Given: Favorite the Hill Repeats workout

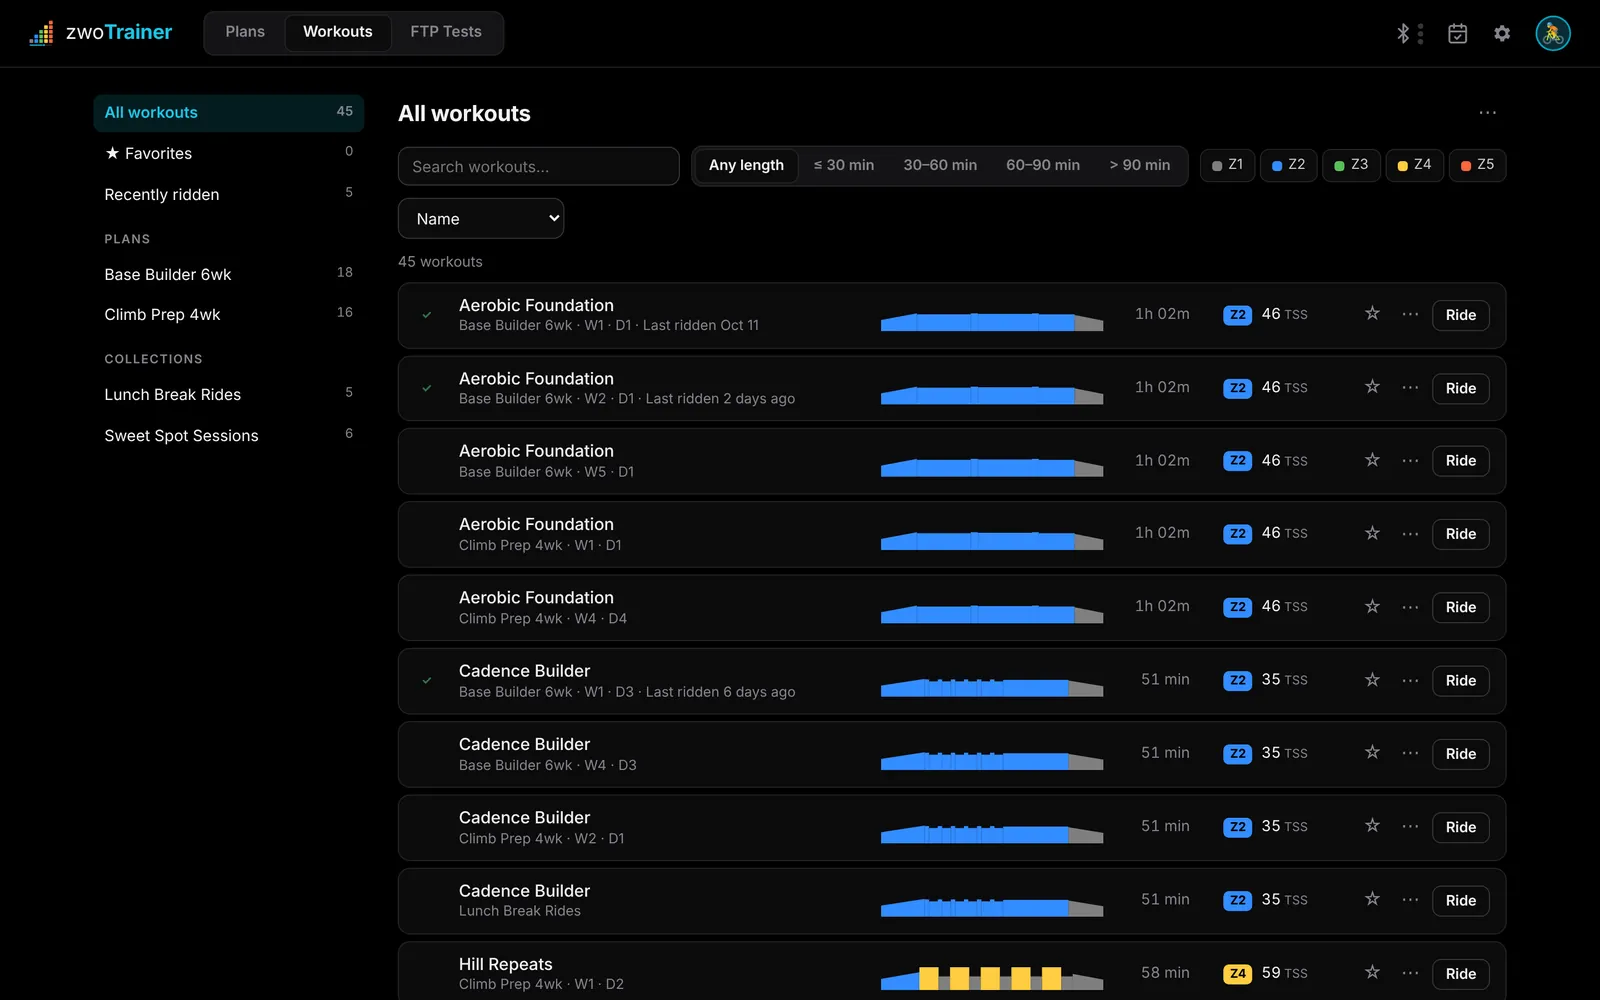Looking at the screenshot, I should [1372, 972].
